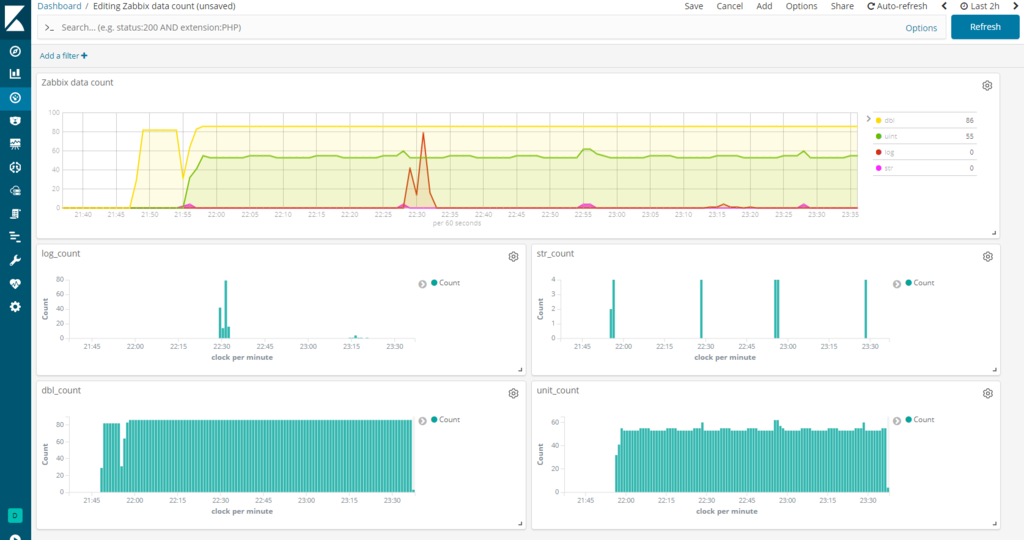Open the Last 2h time picker
This screenshot has height=540, width=1024.
[980, 6]
